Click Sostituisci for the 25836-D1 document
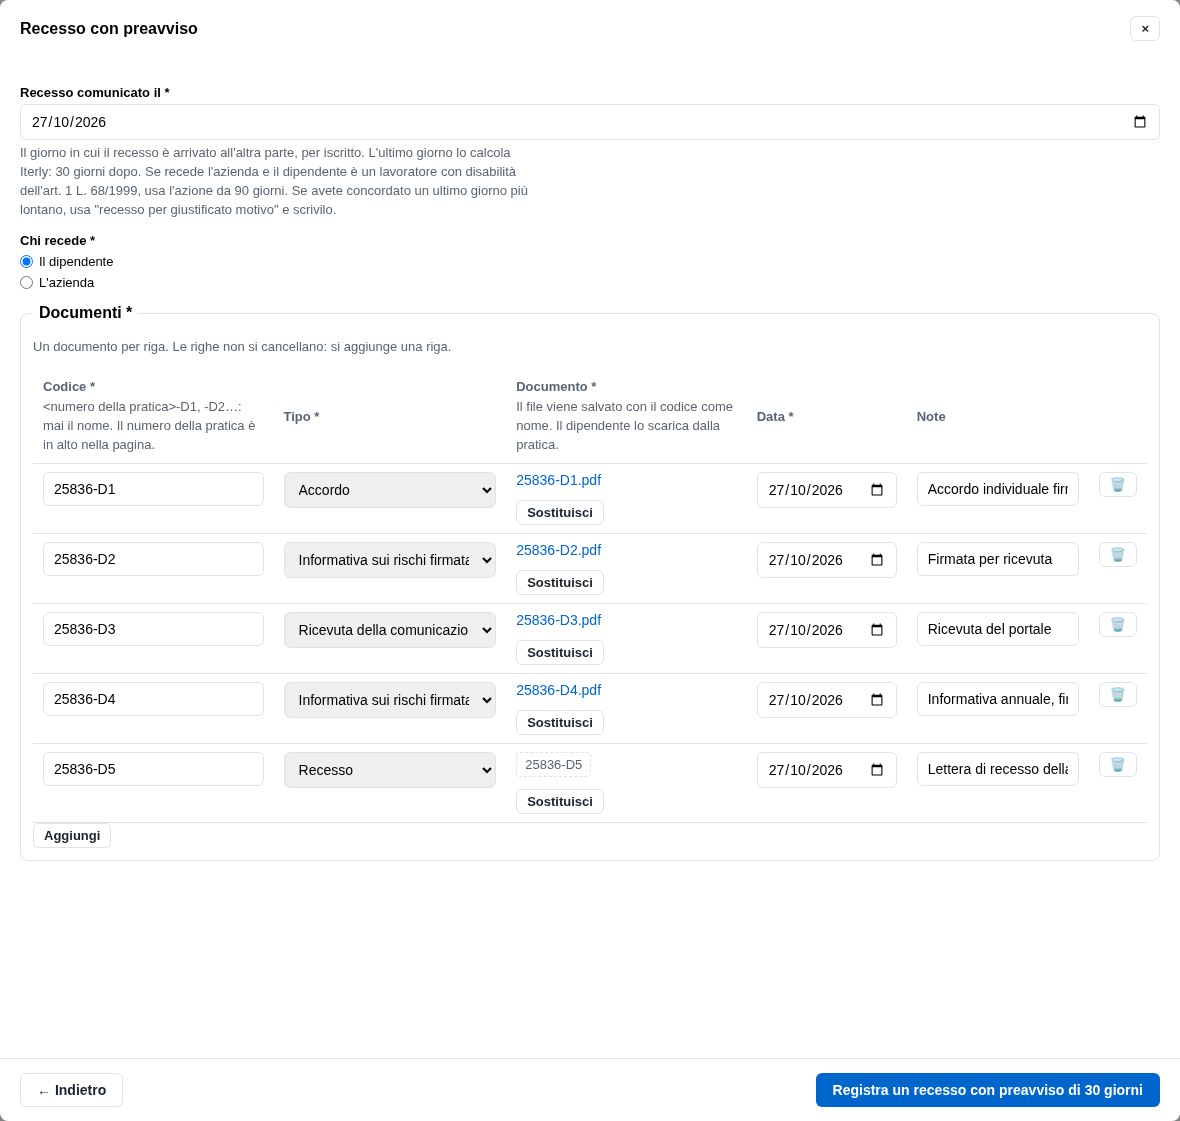The height and width of the screenshot is (1121, 1180). (560, 512)
